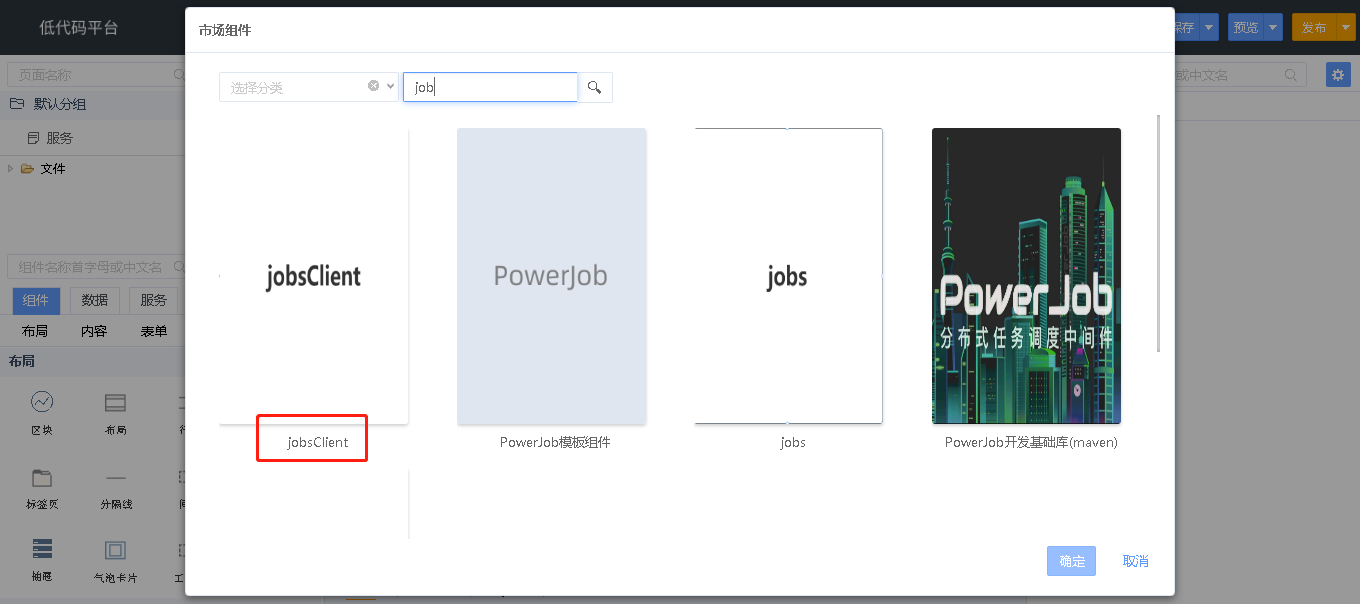Click the magnifier in the top-right search box
Screen dimensions: 1360x604
[x=1291, y=75]
